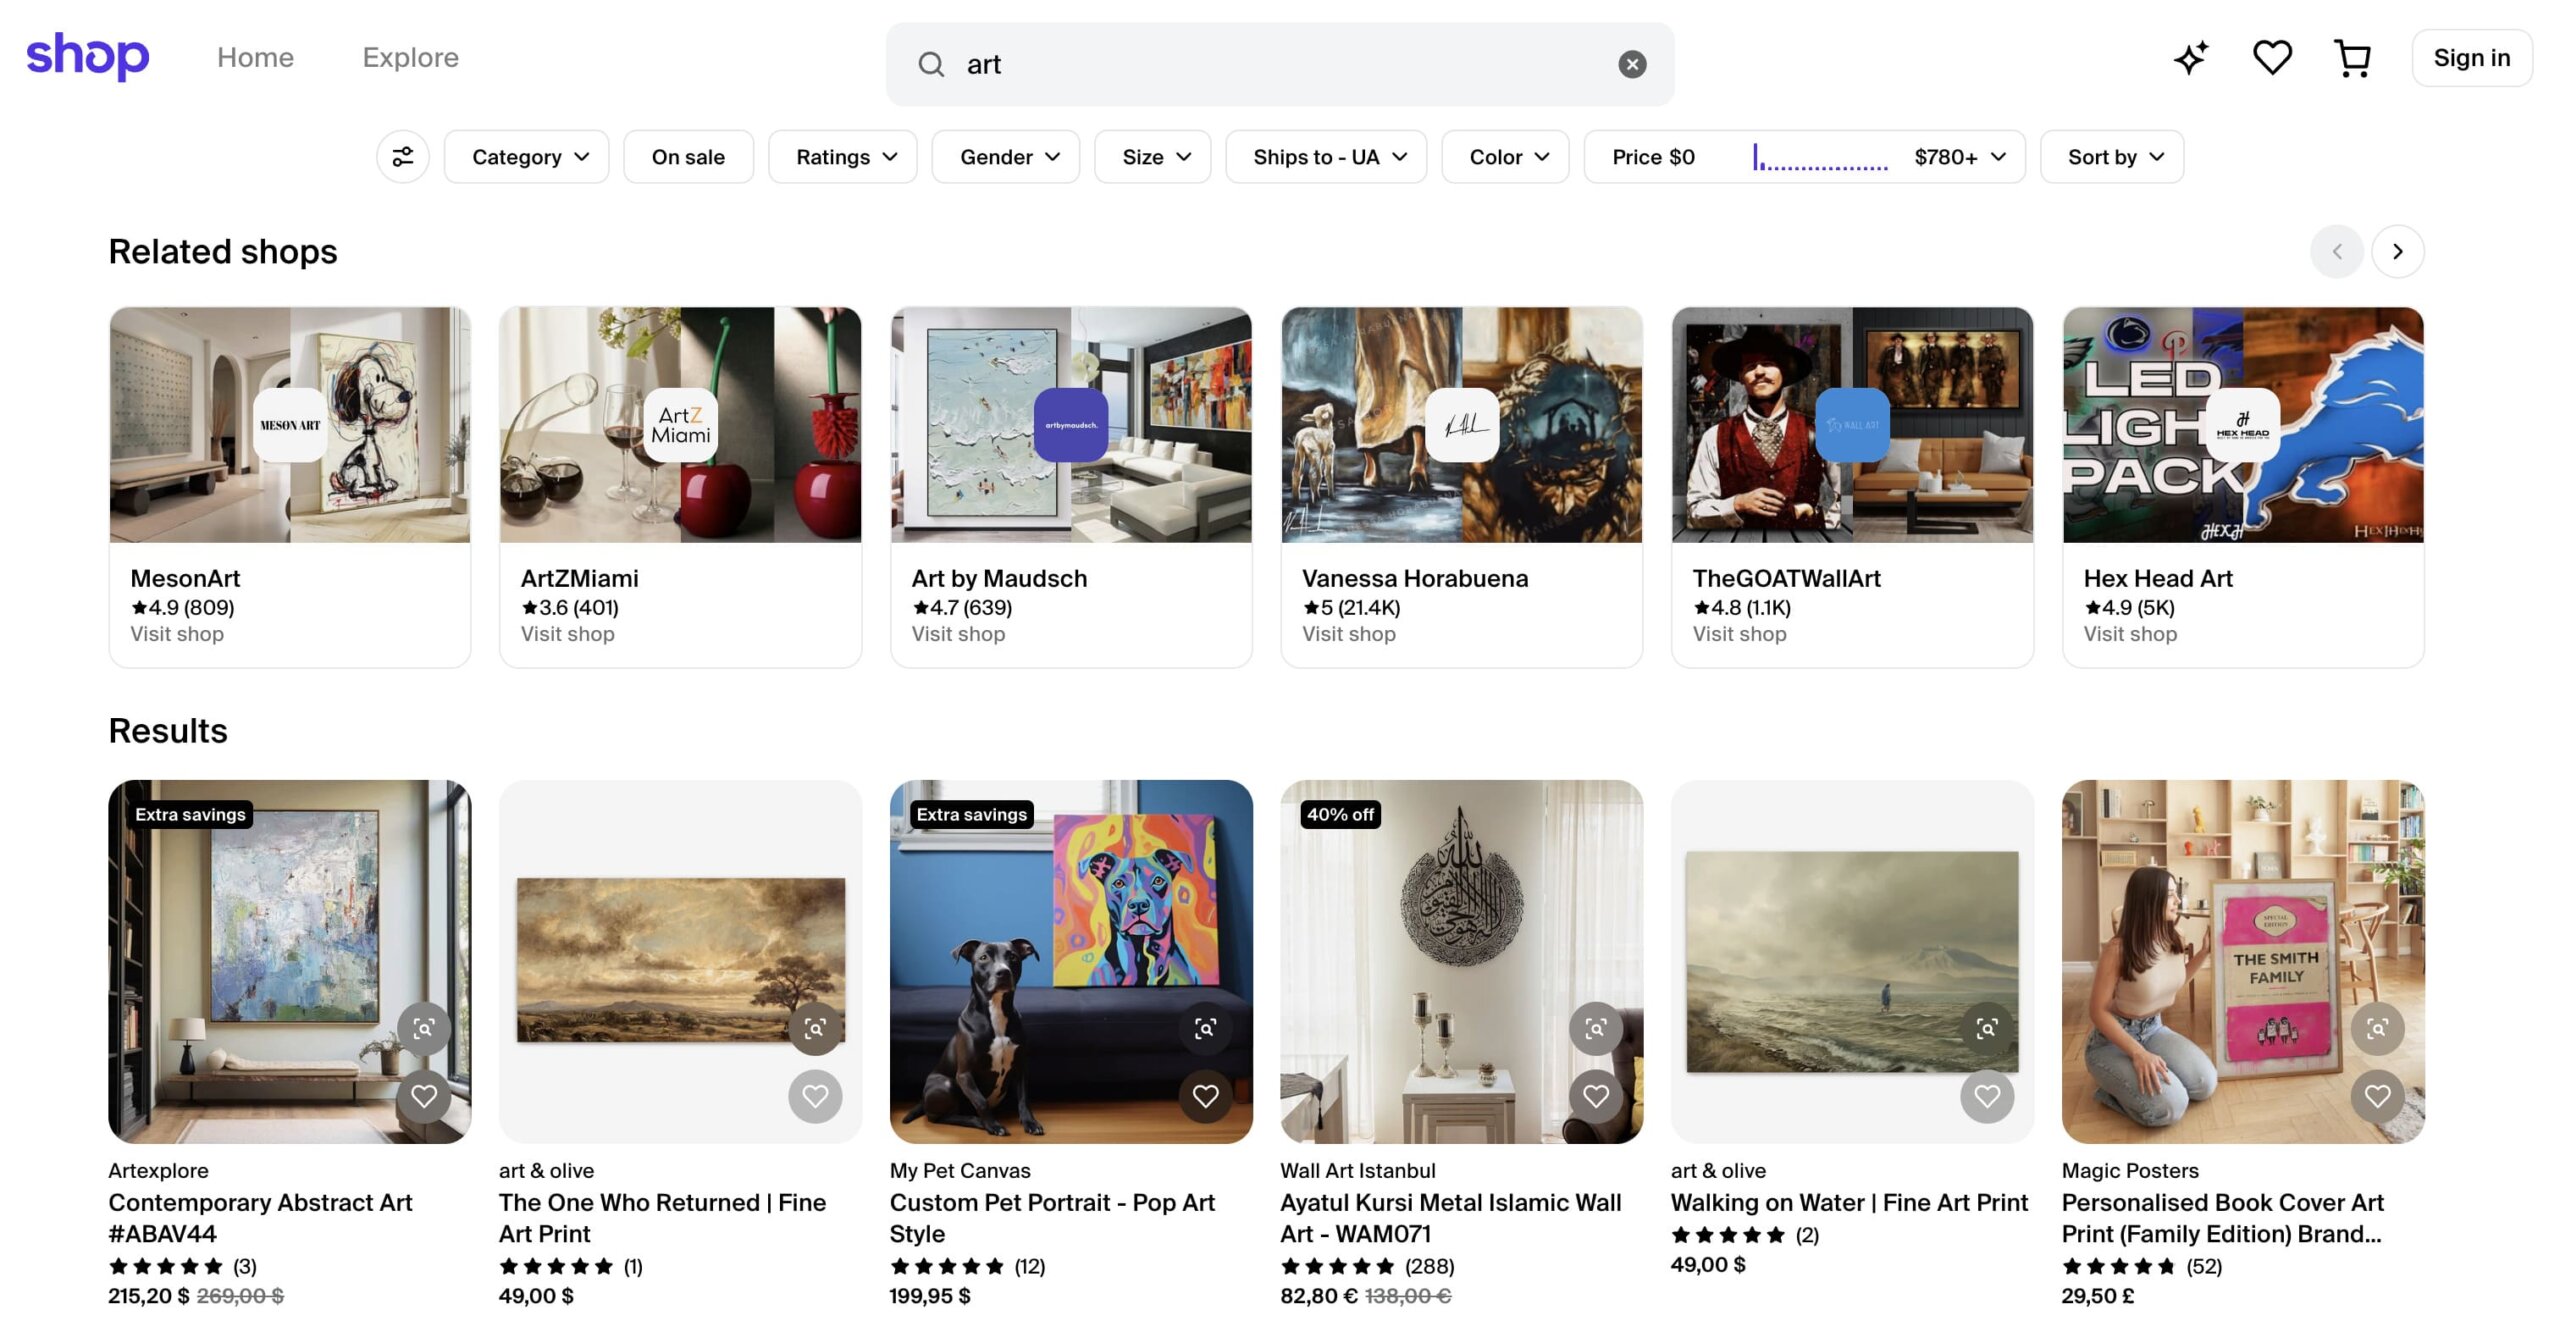This screenshot has height=1343, width=2560.
Task: Go to the Explore tab
Action: [x=410, y=57]
